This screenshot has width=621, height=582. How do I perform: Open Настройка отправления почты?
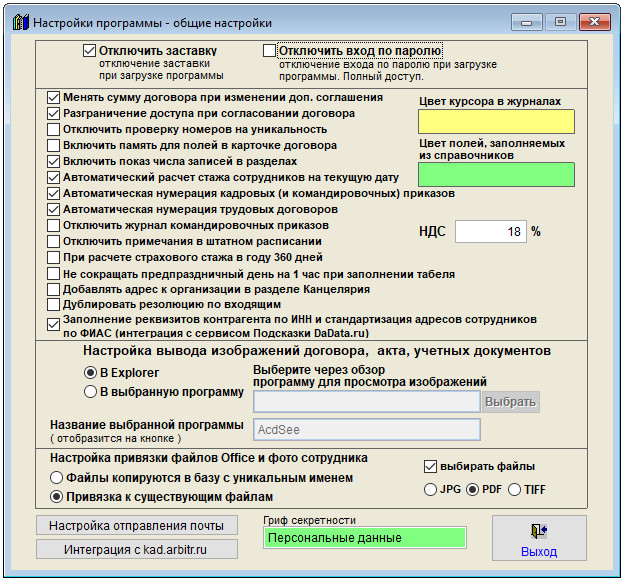(x=137, y=526)
